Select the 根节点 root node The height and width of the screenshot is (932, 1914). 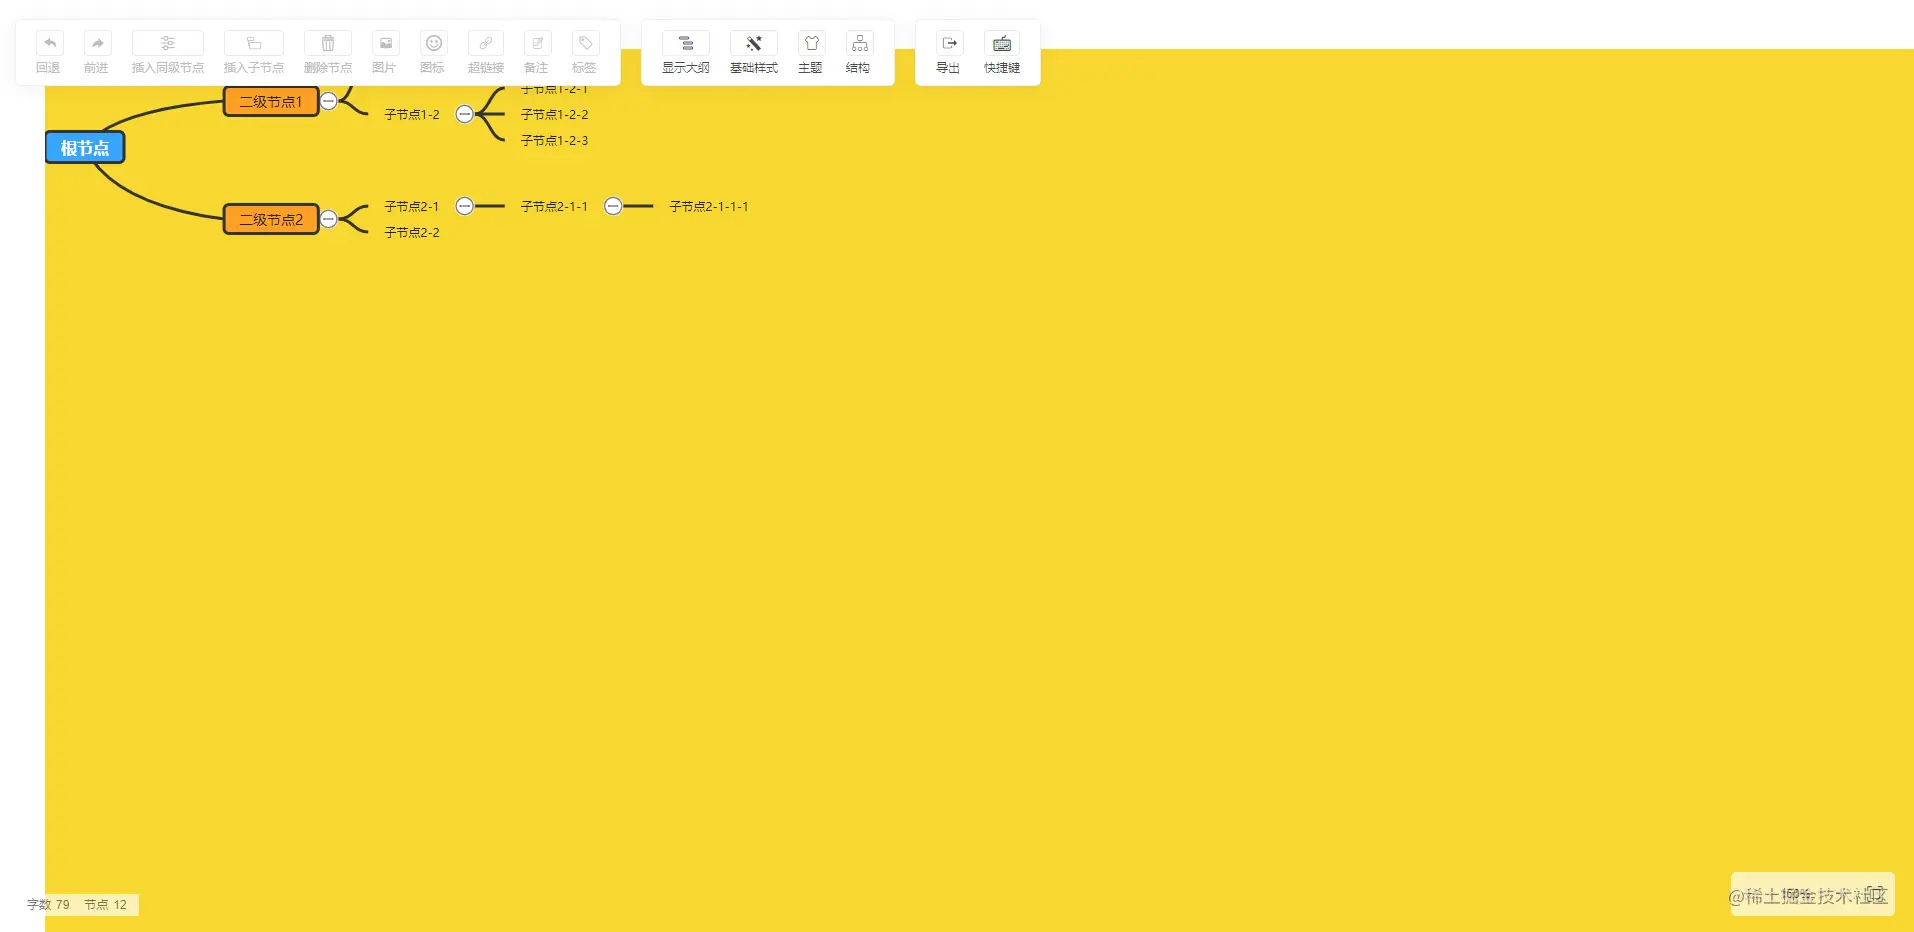pos(84,147)
